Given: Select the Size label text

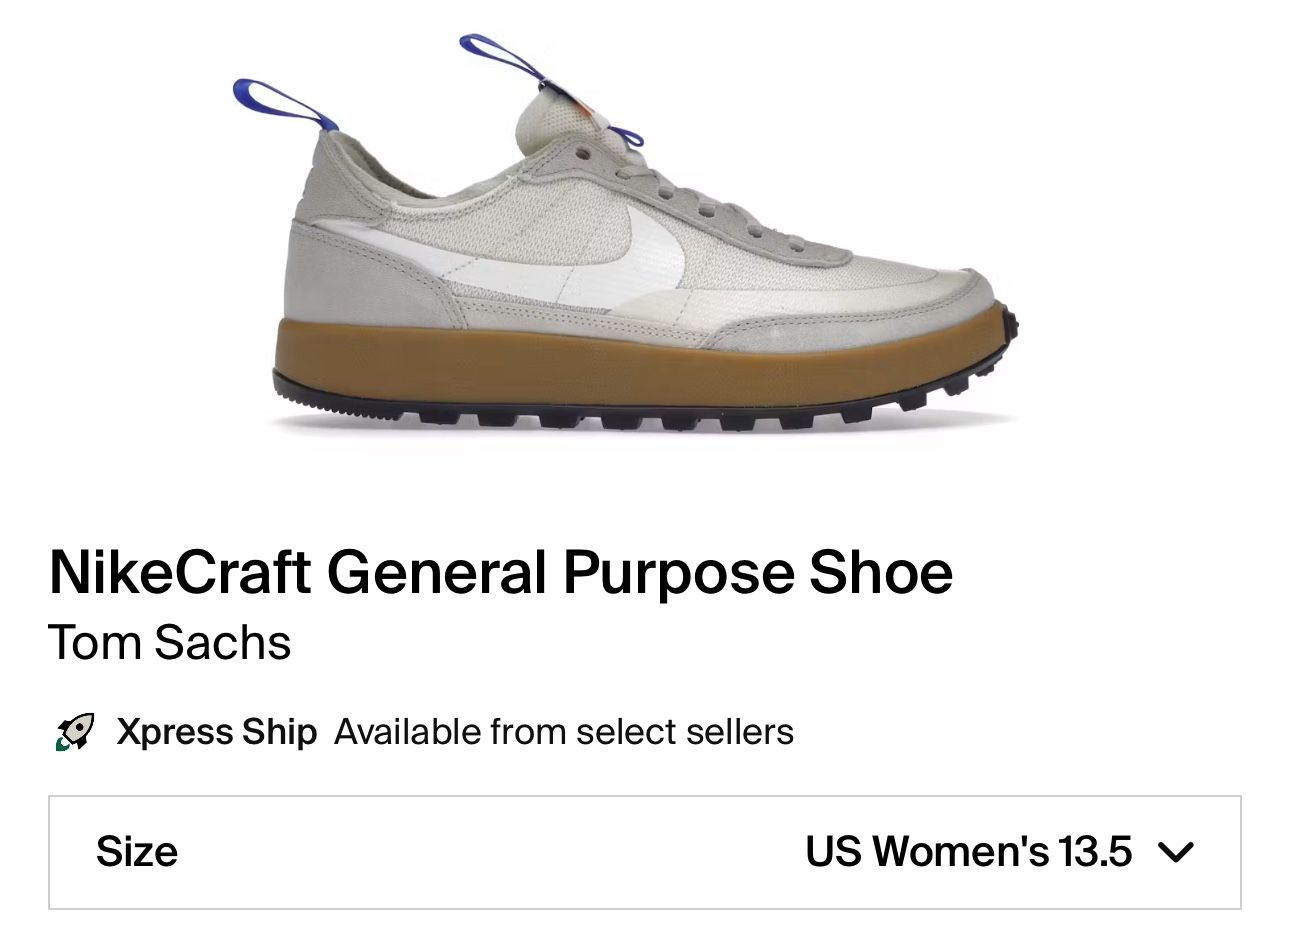Looking at the screenshot, I should pos(137,852).
